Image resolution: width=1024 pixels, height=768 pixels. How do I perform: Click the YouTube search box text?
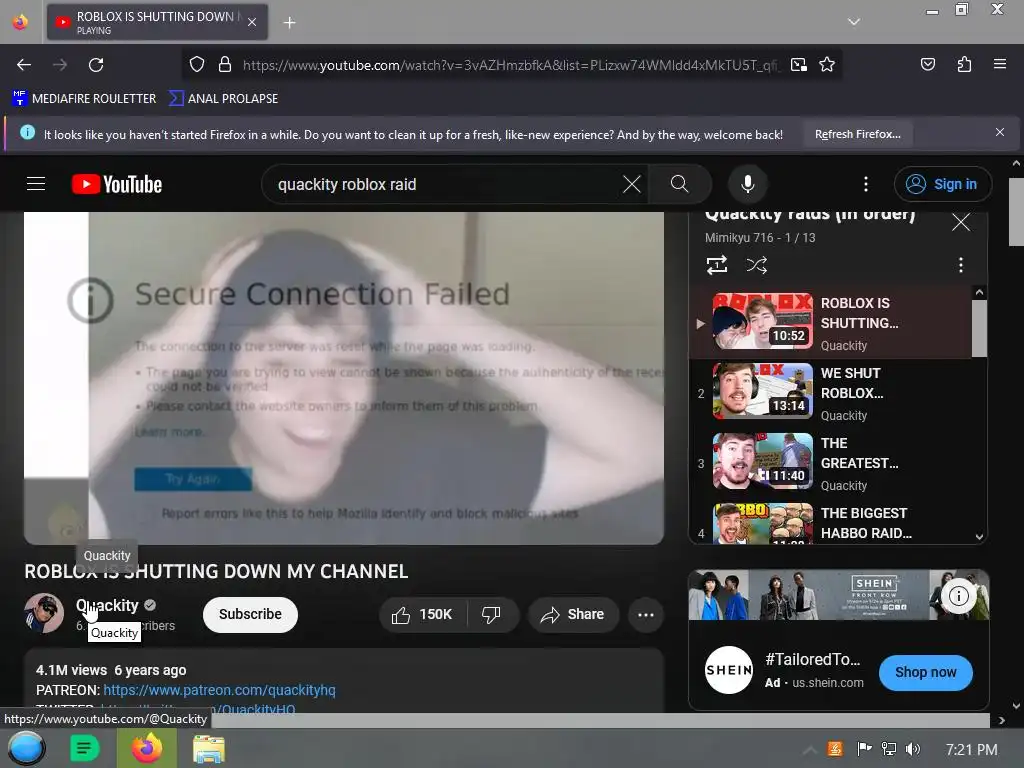347,185
